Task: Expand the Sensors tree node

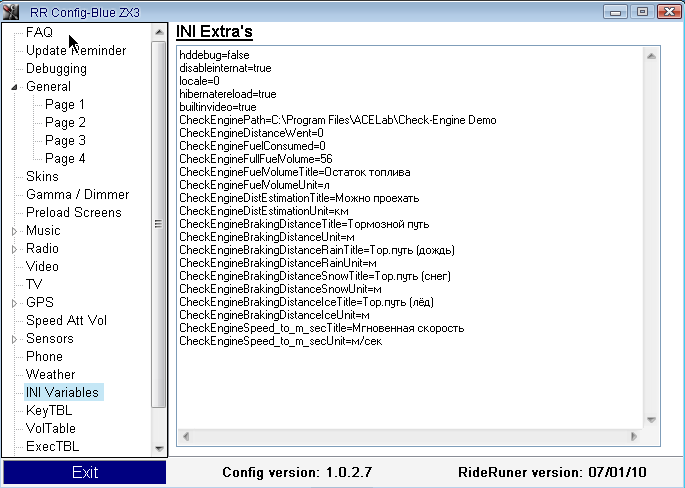Action: tap(15, 339)
